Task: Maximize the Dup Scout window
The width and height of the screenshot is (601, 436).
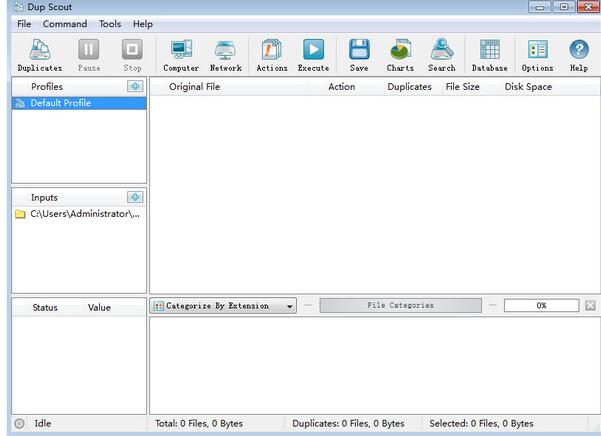Action: pos(564,7)
